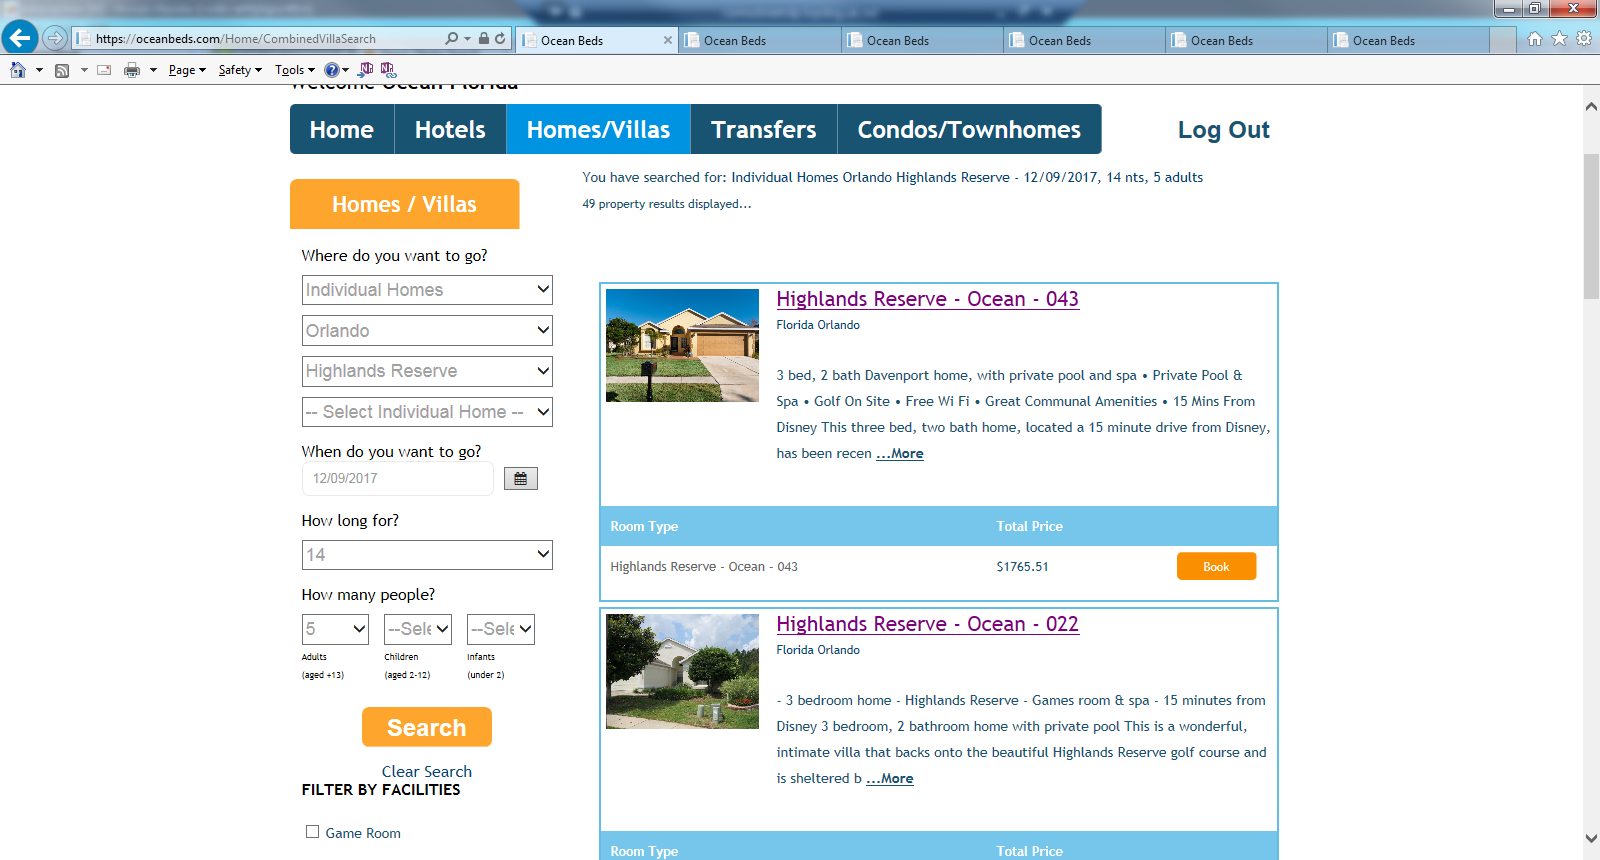Viewport: 1600px width, 860px height.
Task: Expand the arrow next to the feeds icon
Action: [84, 70]
